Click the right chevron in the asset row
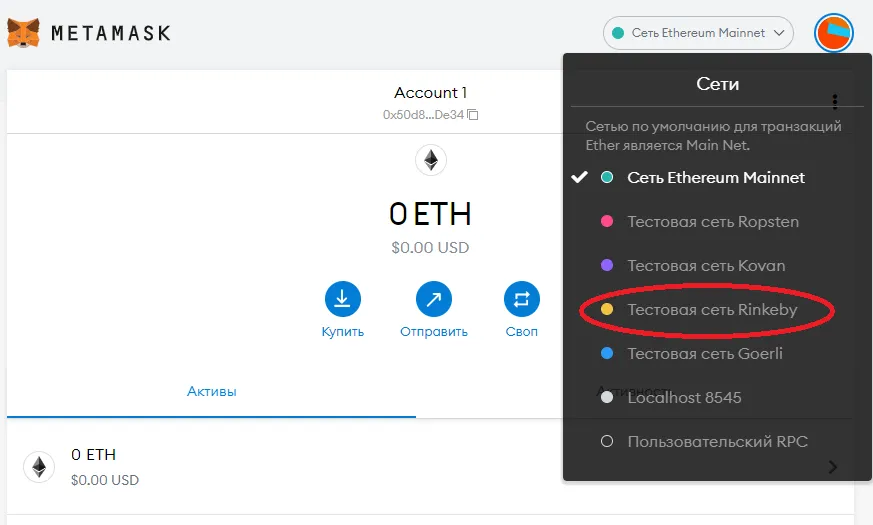Screen dimensions: 873x525 833,467
